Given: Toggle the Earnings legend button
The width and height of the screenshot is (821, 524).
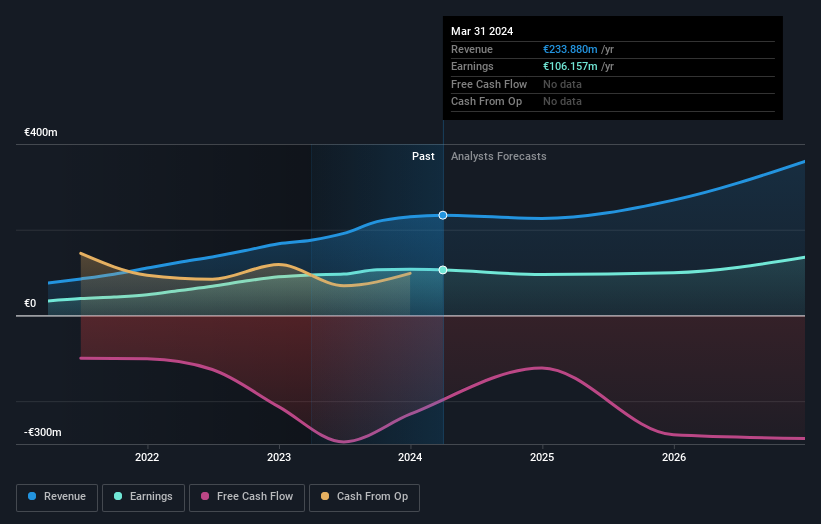Looking at the screenshot, I should 143,497.
